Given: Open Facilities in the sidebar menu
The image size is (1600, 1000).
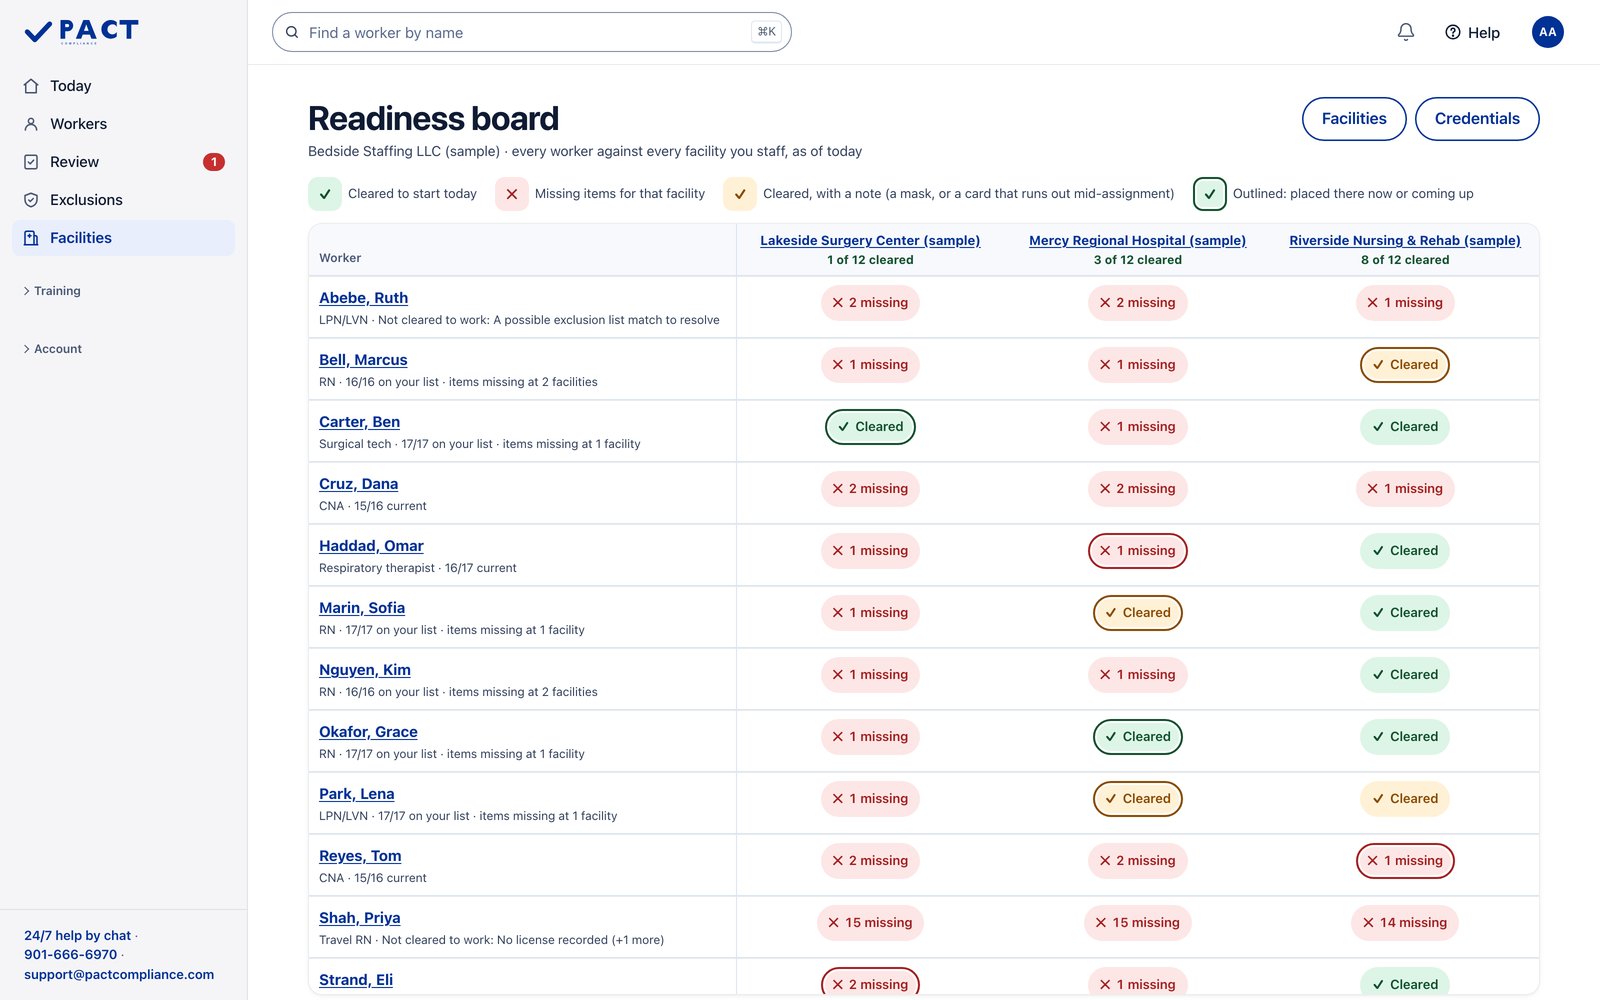Looking at the screenshot, I should pyautogui.click(x=124, y=238).
